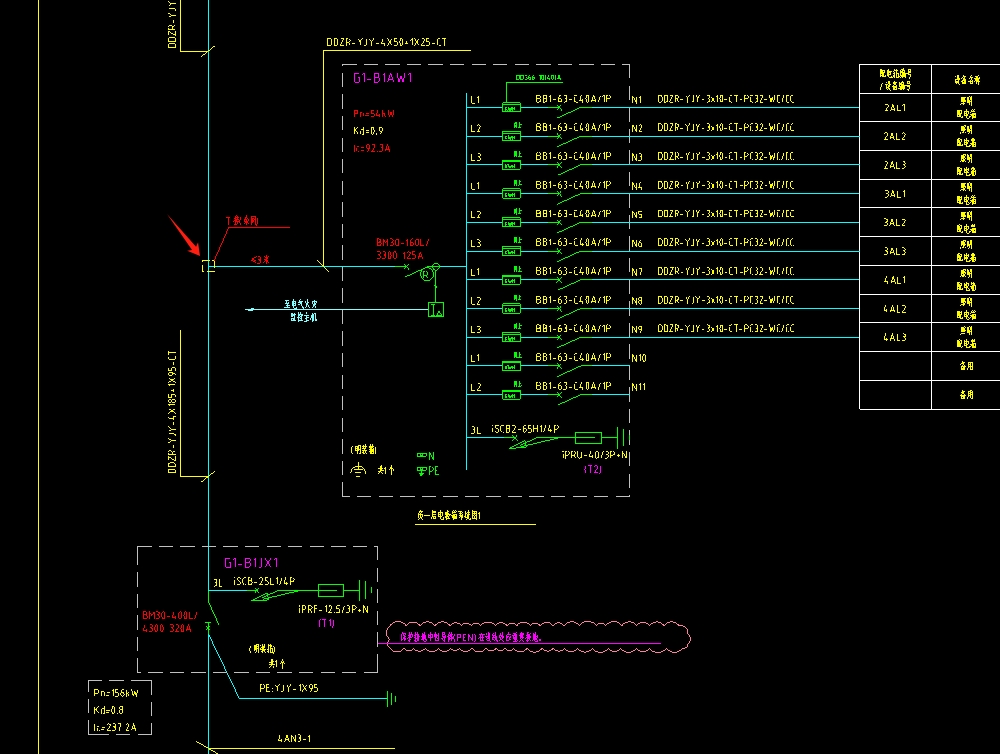Click the BB1-63-C40A/1P label on the N1 row
1000x754 pixels.
(x=573, y=99)
